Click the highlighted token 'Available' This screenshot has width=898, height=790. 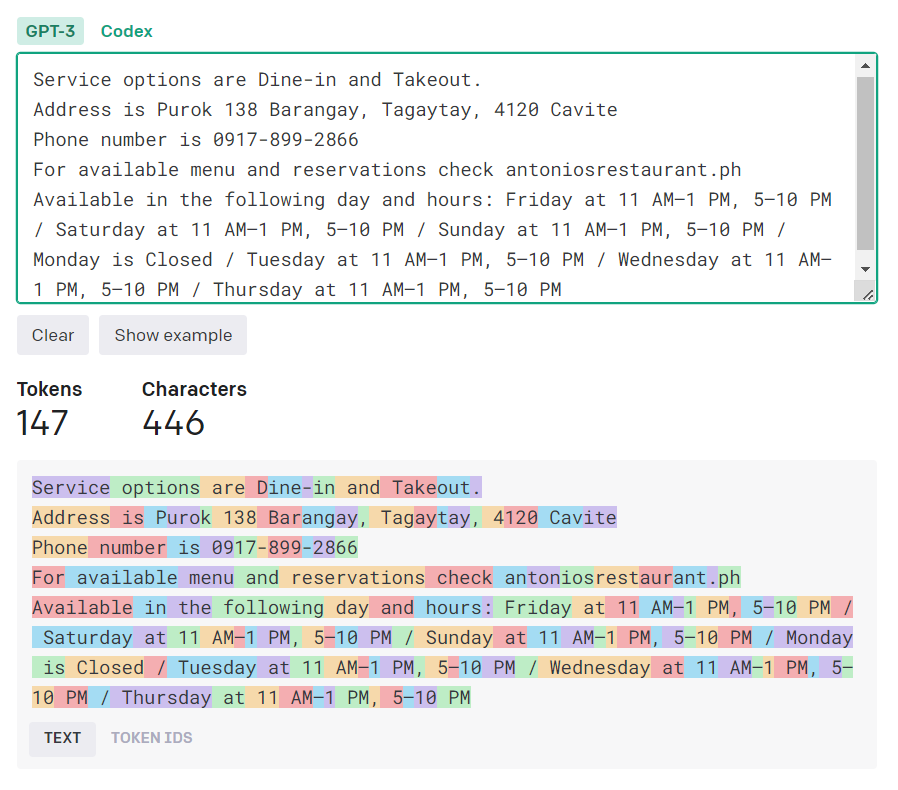point(82,607)
